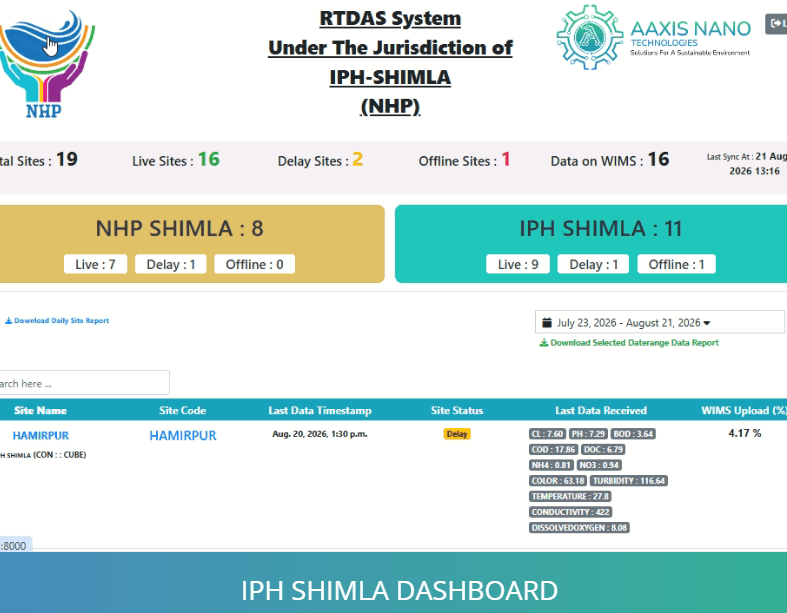Select Offline : 1 under IPH SHIMLA

pos(677,264)
